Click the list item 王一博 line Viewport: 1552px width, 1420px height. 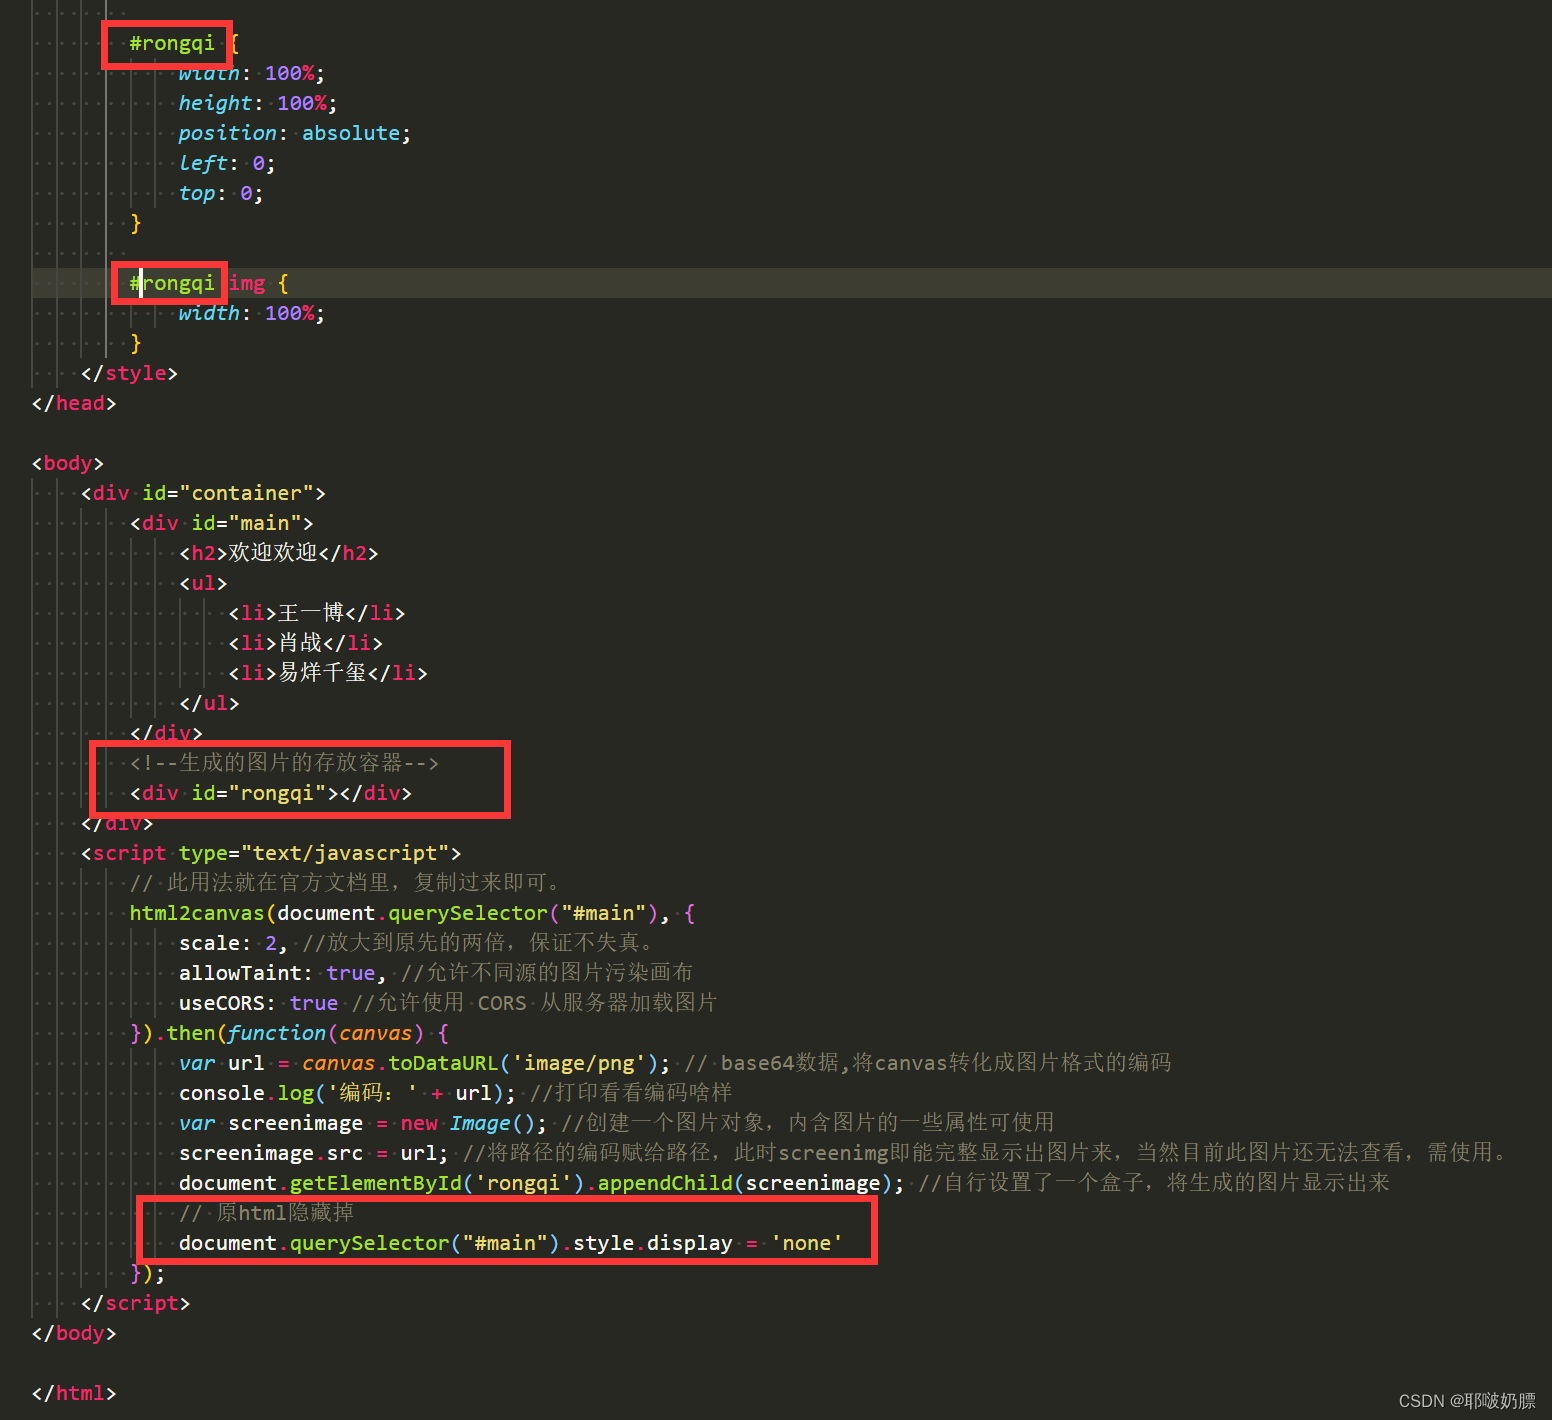pos(317,613)
